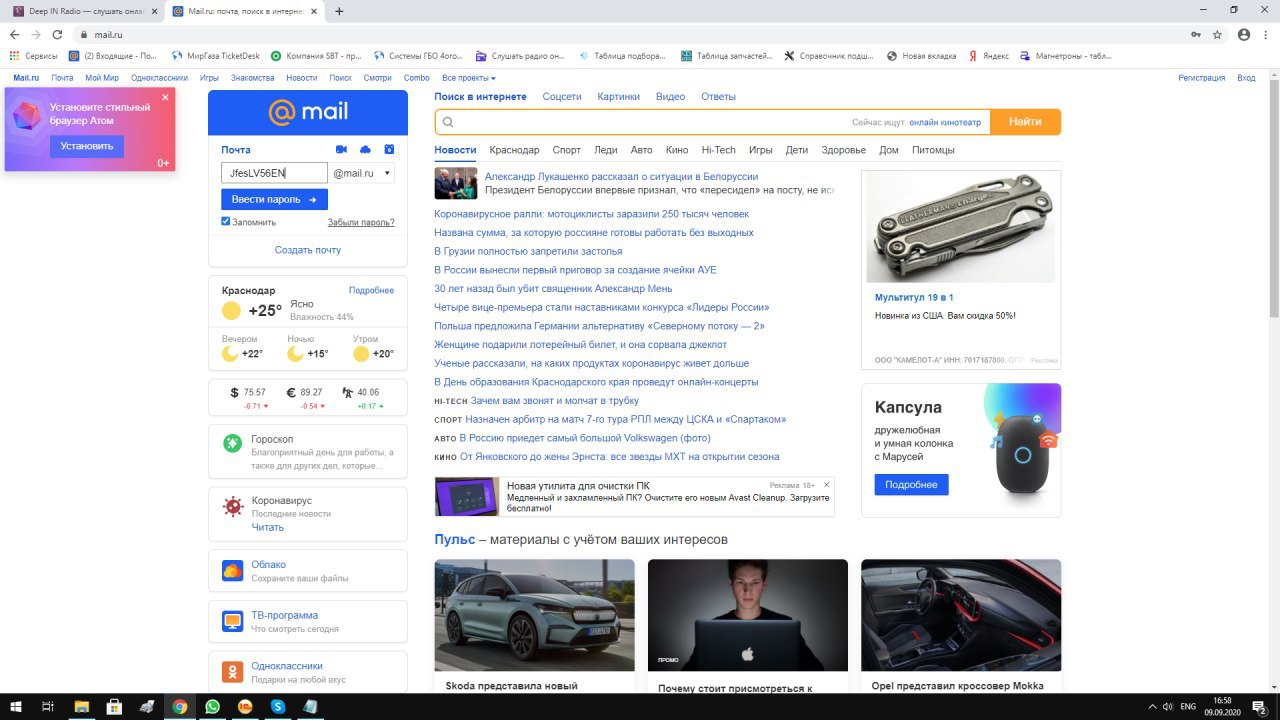
Task: Click the Найти search button
Action: [1025, 122]
